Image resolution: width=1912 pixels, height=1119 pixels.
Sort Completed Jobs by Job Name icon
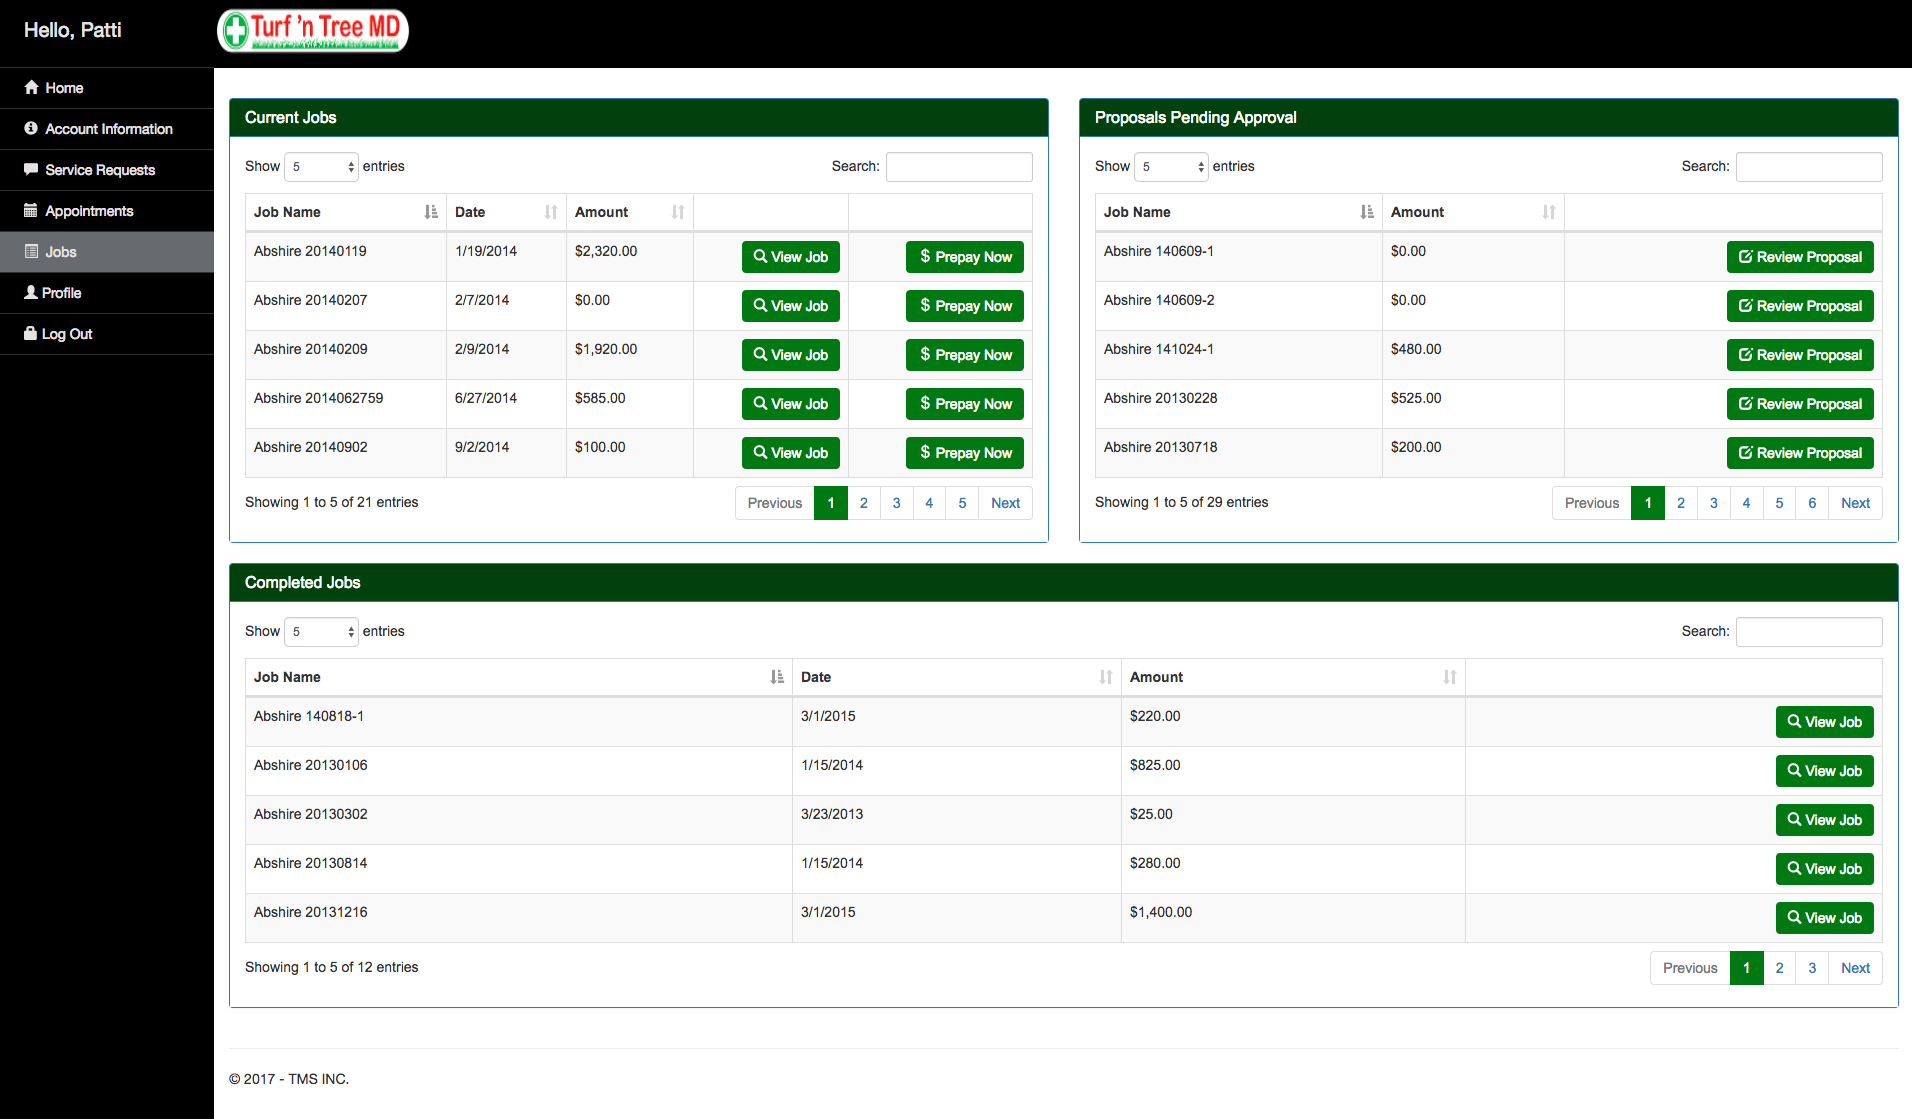pos(777,677)
